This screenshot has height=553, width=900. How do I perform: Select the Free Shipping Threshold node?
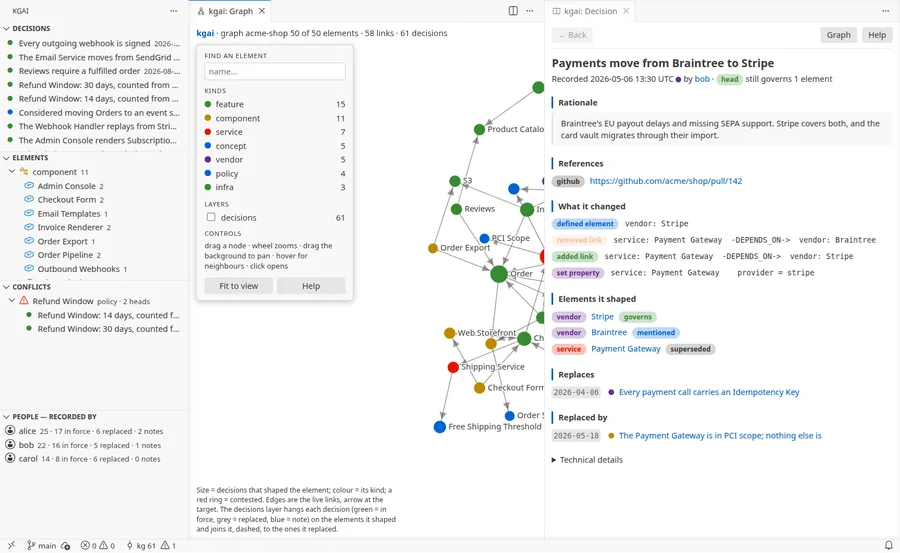pyautogui.click(x=440, y=427)
